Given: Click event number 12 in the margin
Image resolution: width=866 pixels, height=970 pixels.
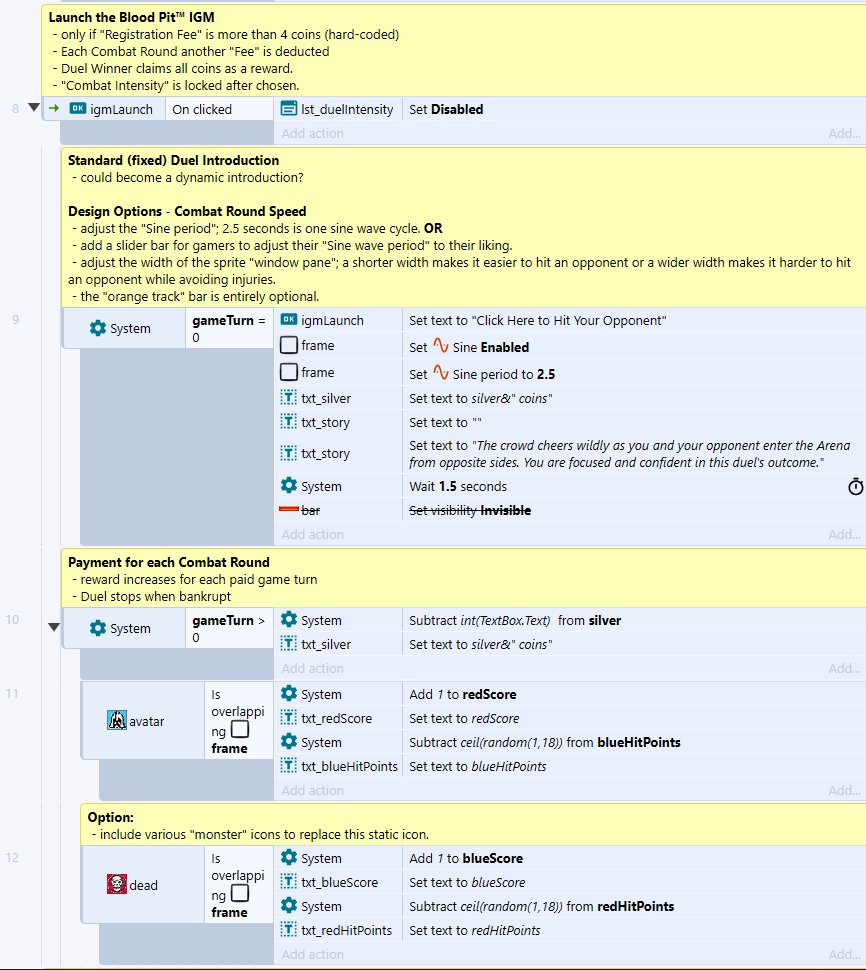Looking at the screenshot, I should (12, 857).
